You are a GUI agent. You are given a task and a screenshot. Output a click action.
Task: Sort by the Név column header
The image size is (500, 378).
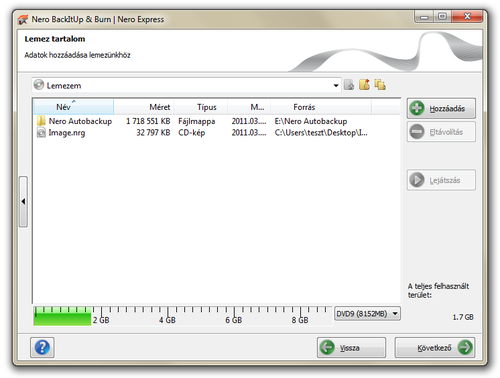point(74,107)
